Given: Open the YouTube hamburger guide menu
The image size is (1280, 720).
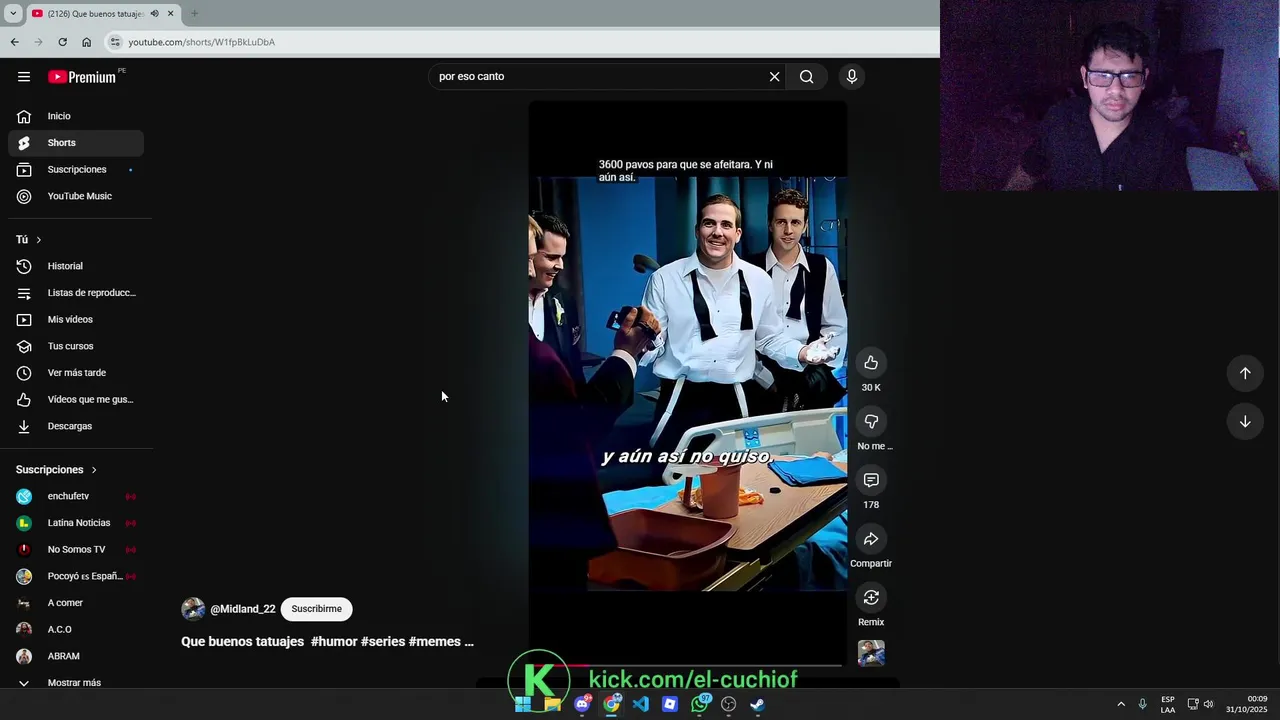Looking at the screenshot, I should 24,77.
